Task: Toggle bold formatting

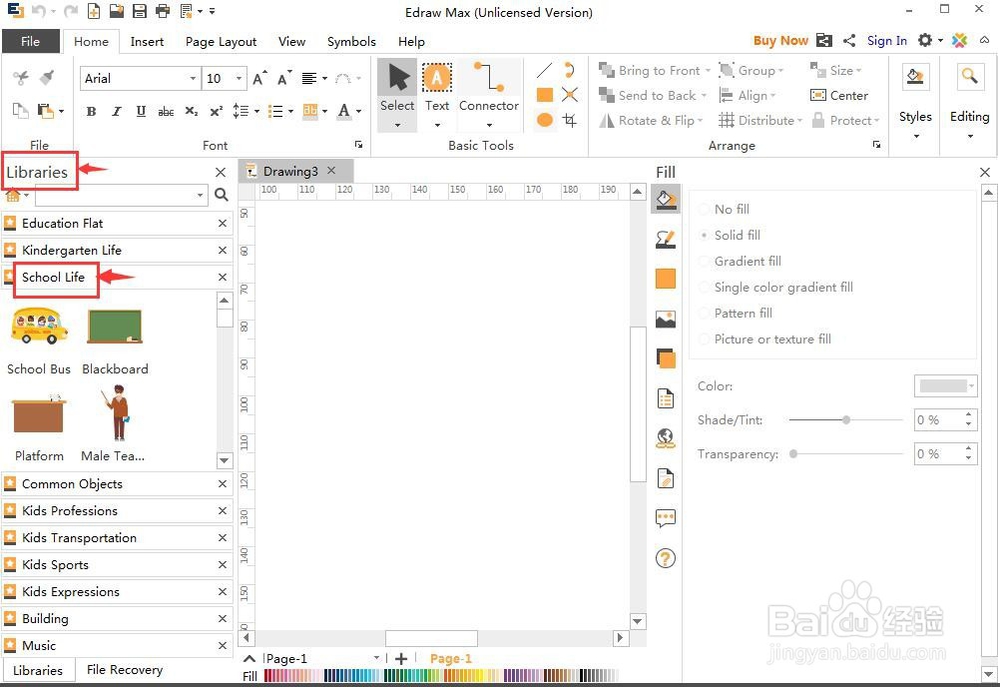Action: pos(91,112)
